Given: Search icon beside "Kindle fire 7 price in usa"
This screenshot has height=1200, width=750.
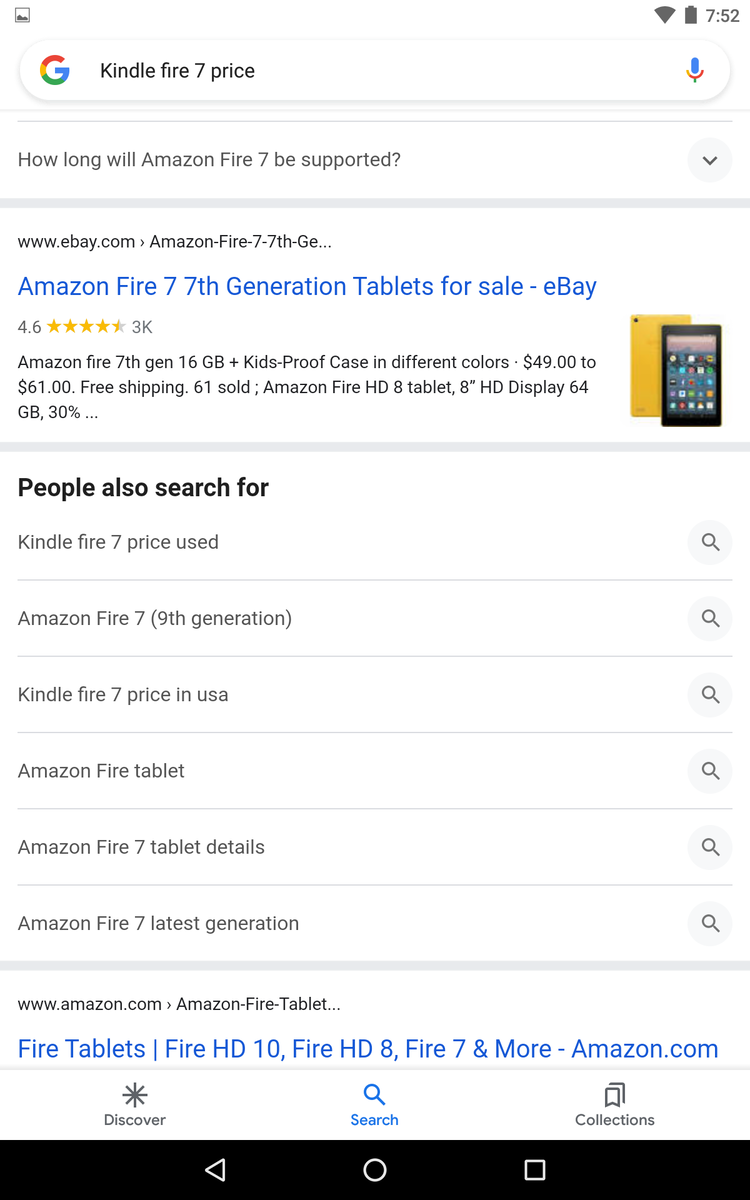Looking at the screenshot, I should (x=710, y=694).
